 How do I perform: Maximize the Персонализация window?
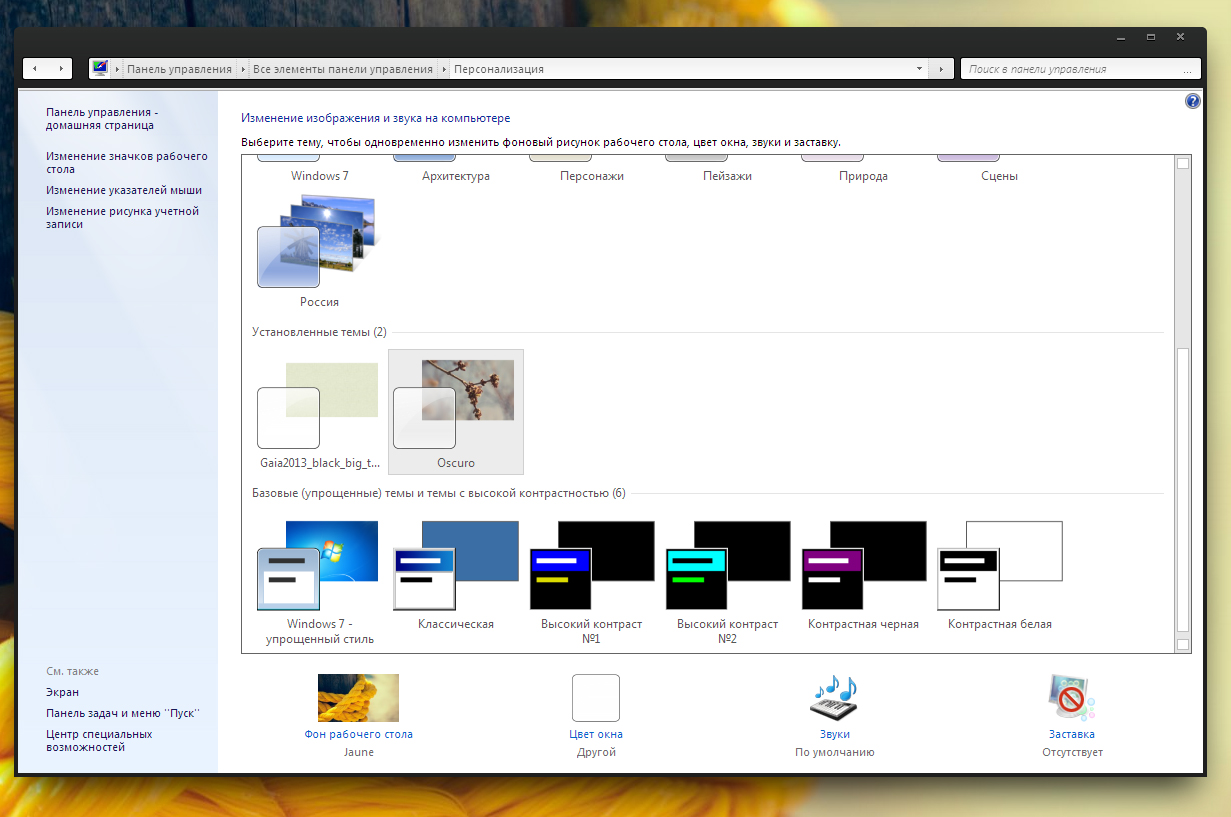1152,37
